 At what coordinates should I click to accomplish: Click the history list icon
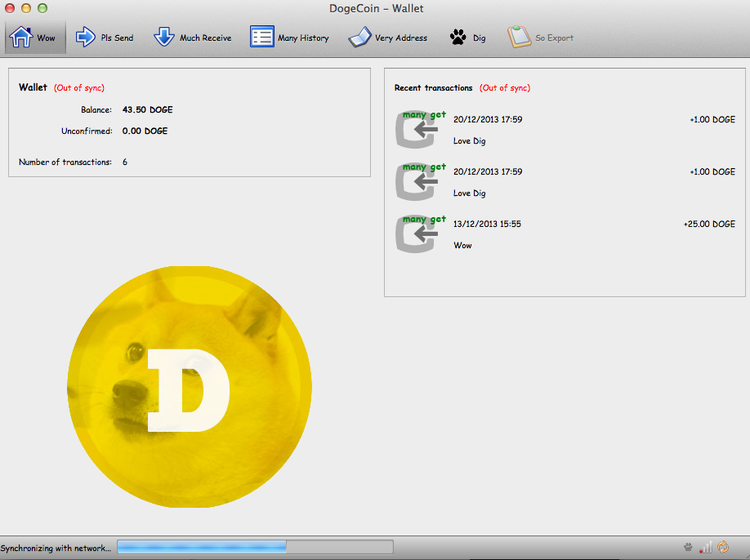tap(262, 37)
